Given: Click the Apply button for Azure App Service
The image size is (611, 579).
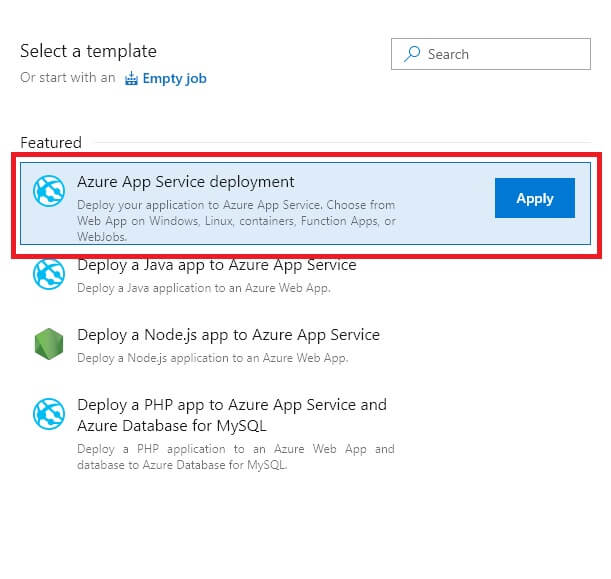Looking at the screenshot, I should 535,198.
